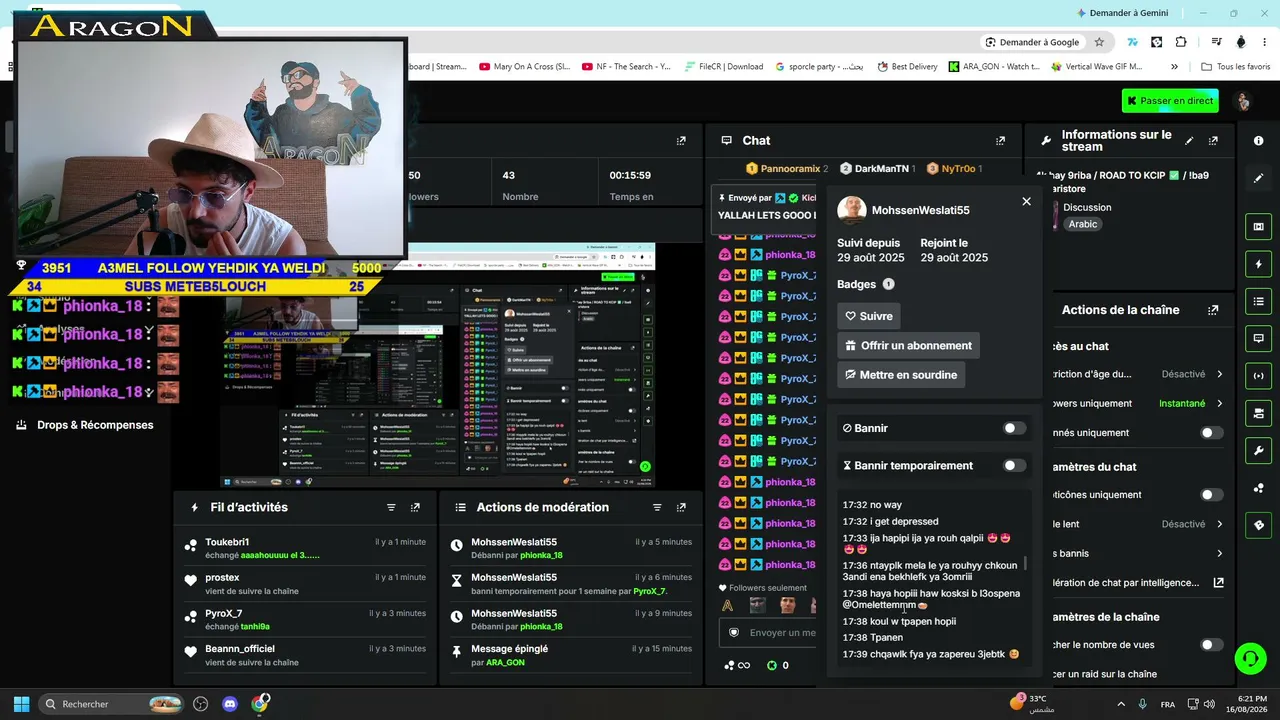Filter the Fil d'activités list
This screenshot has width=1280, height=720.
click(391, 508)
